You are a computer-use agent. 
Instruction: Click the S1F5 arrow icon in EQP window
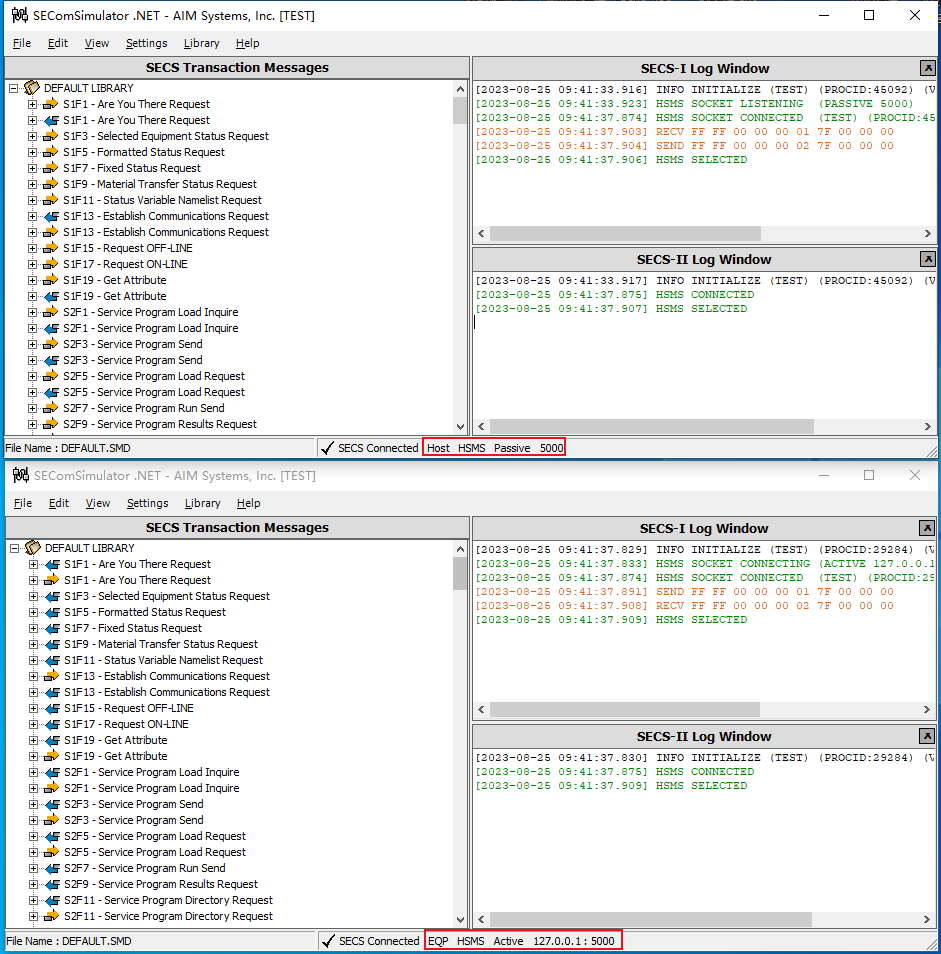pyautogui.click(x=52, y=612)
